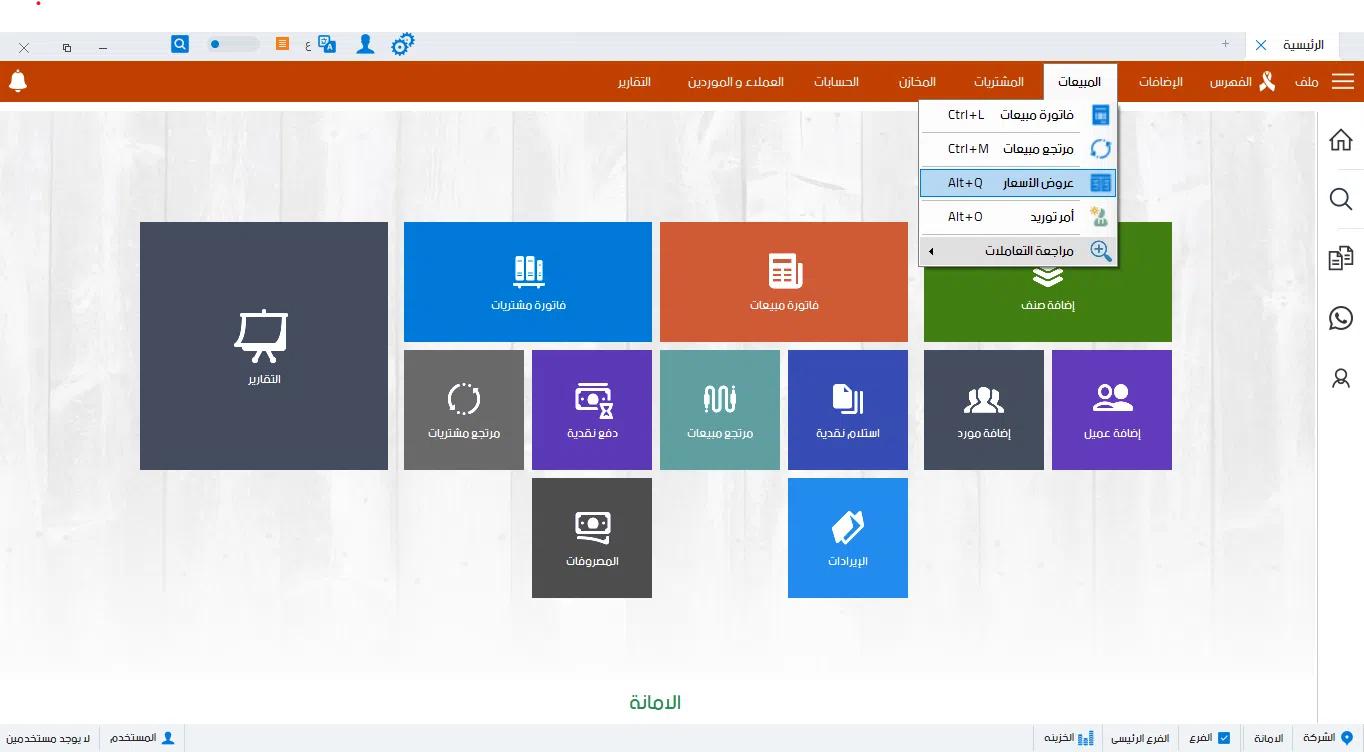This screenshot has width=1364, height=752.
Task: Toggle the pill switch in top toolbar
Action: click(x=233, y=45)
